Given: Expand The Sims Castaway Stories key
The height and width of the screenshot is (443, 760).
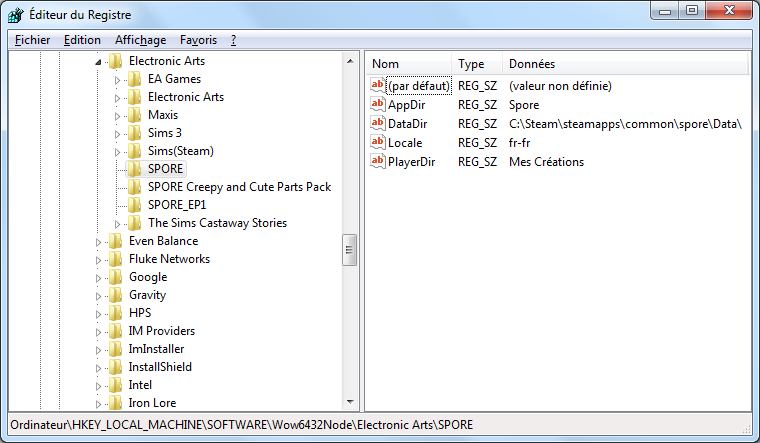Looking at the screenshot, I should (x=117, y=224).
